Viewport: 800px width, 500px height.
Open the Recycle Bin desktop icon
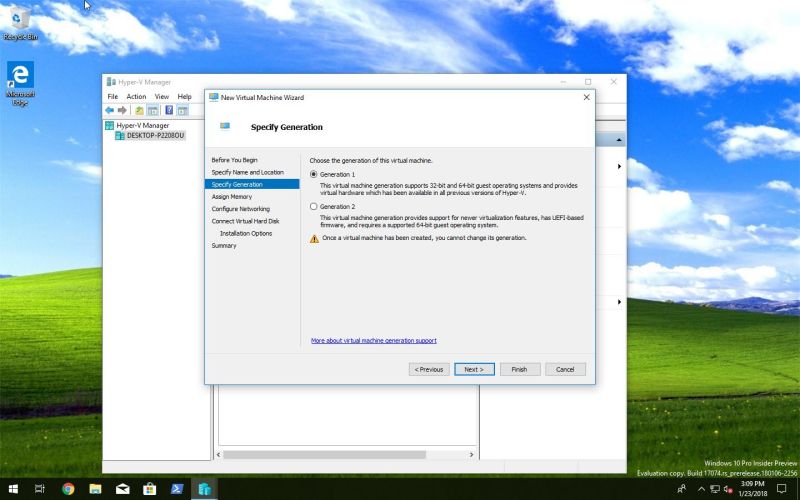point(20,23)
